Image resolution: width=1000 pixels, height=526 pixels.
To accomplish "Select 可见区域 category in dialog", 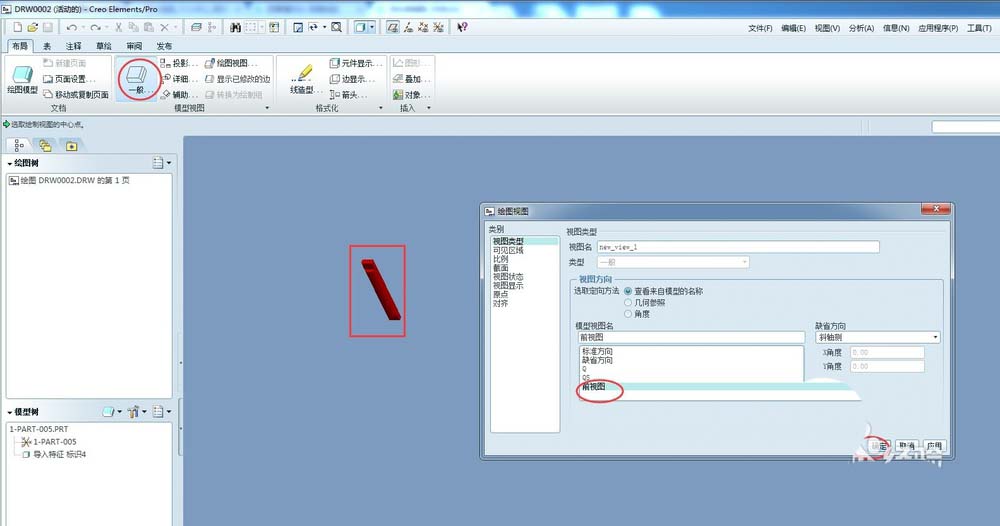I will 508,251.
